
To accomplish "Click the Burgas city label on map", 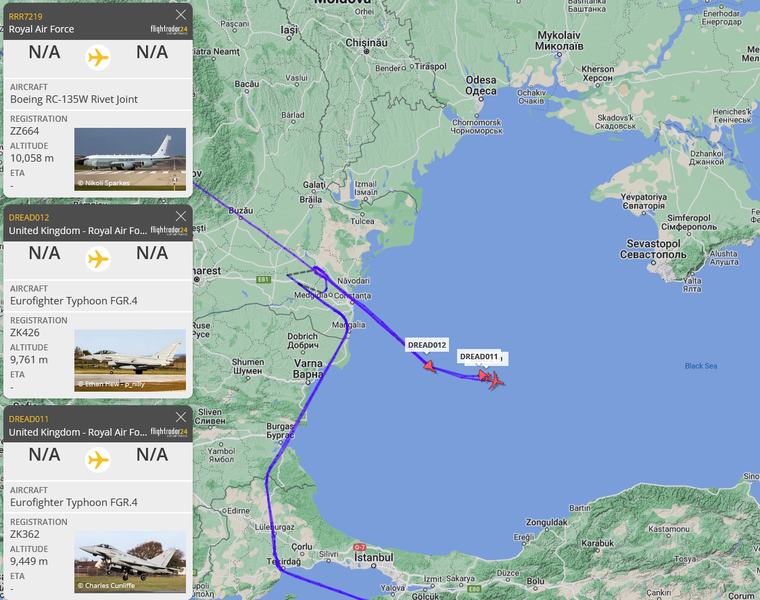I will pyautogui.click(x=280, y=430).
